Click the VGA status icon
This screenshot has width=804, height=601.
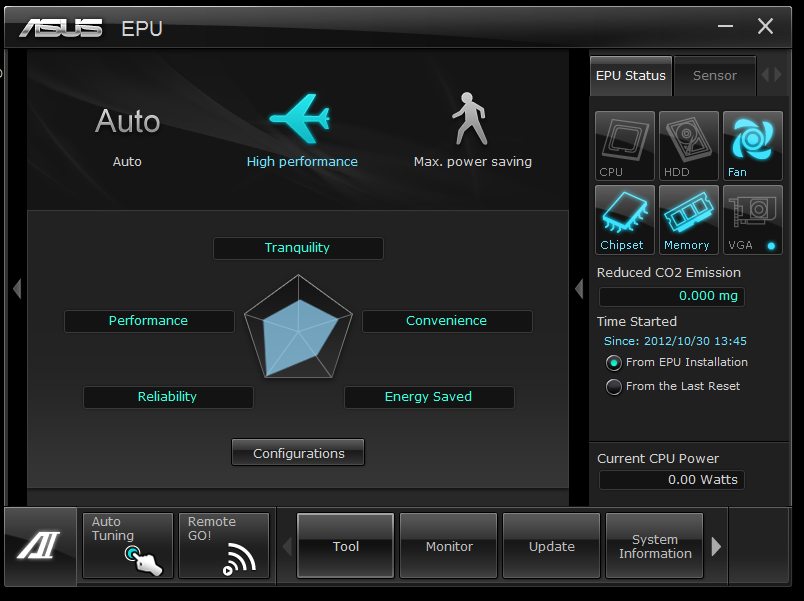coord(752,219)
